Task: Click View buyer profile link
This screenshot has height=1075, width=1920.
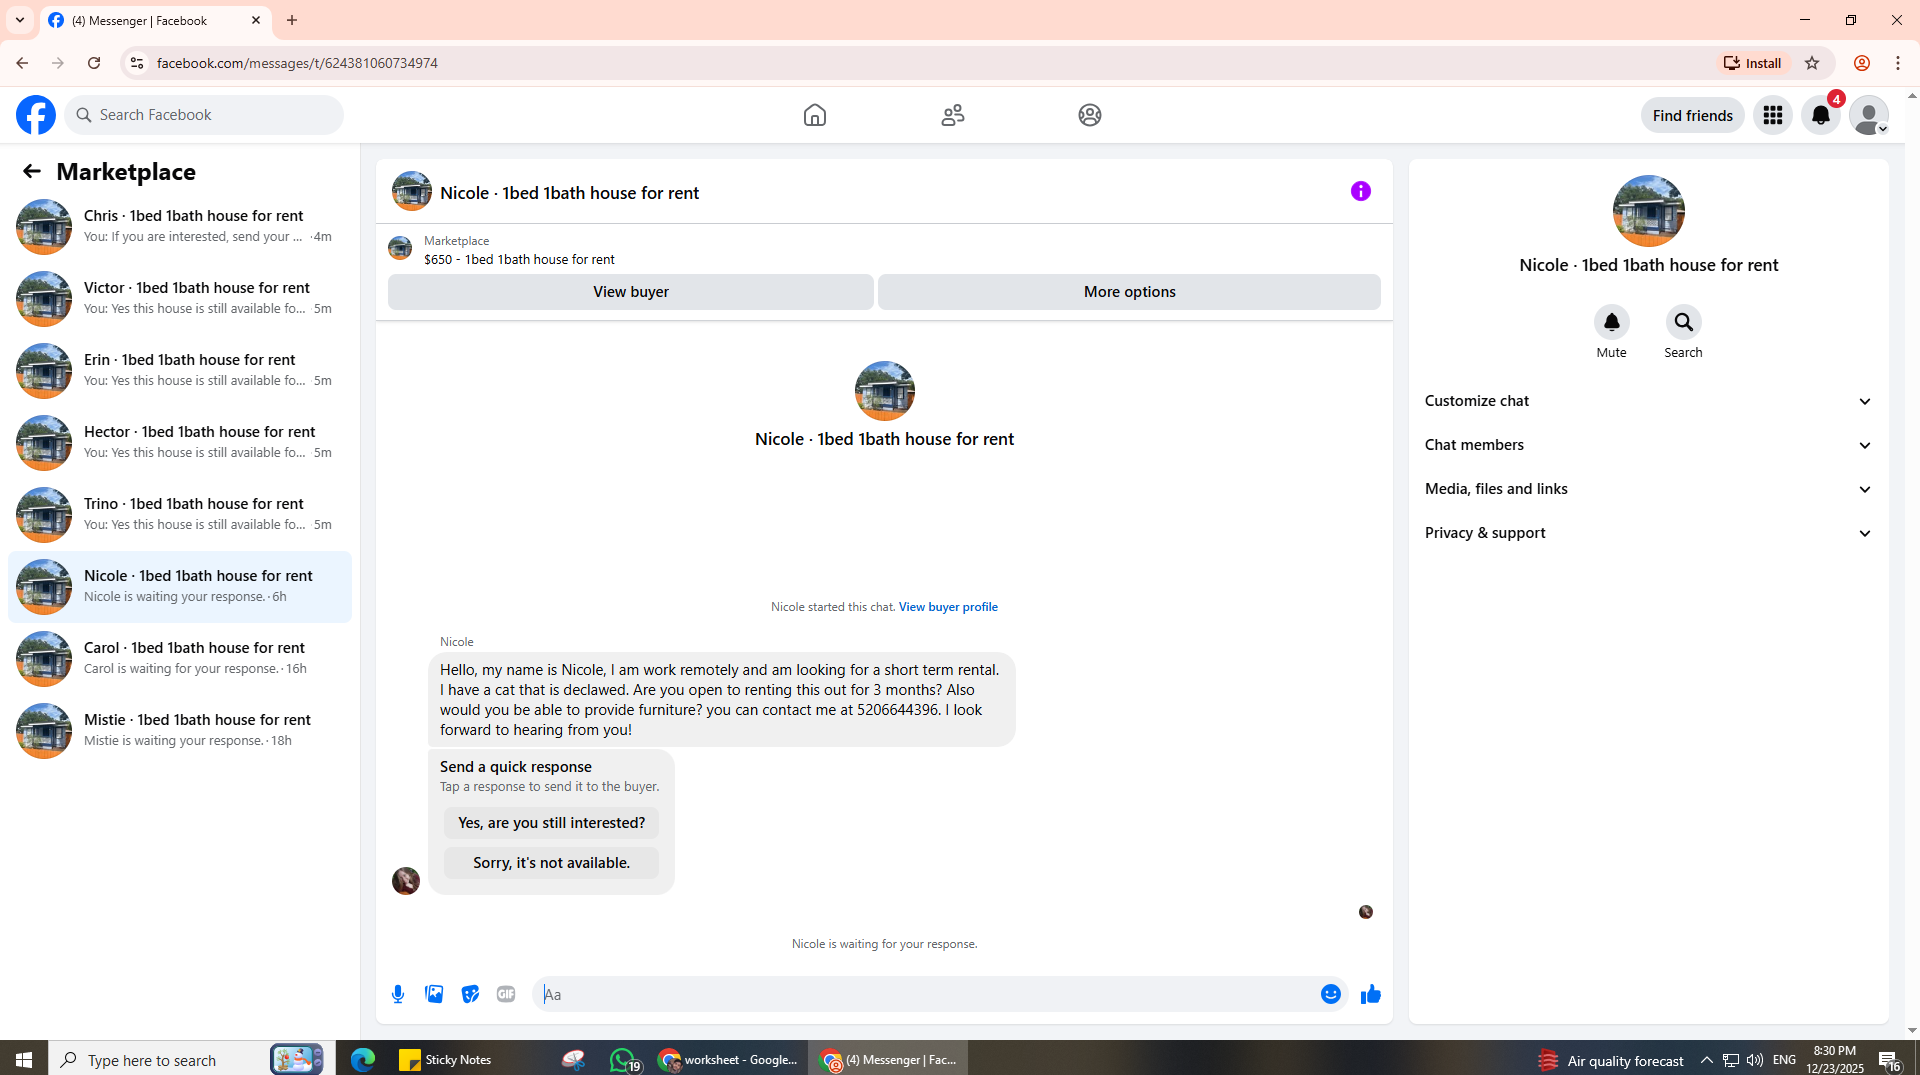Action: (x=948, y=607)
